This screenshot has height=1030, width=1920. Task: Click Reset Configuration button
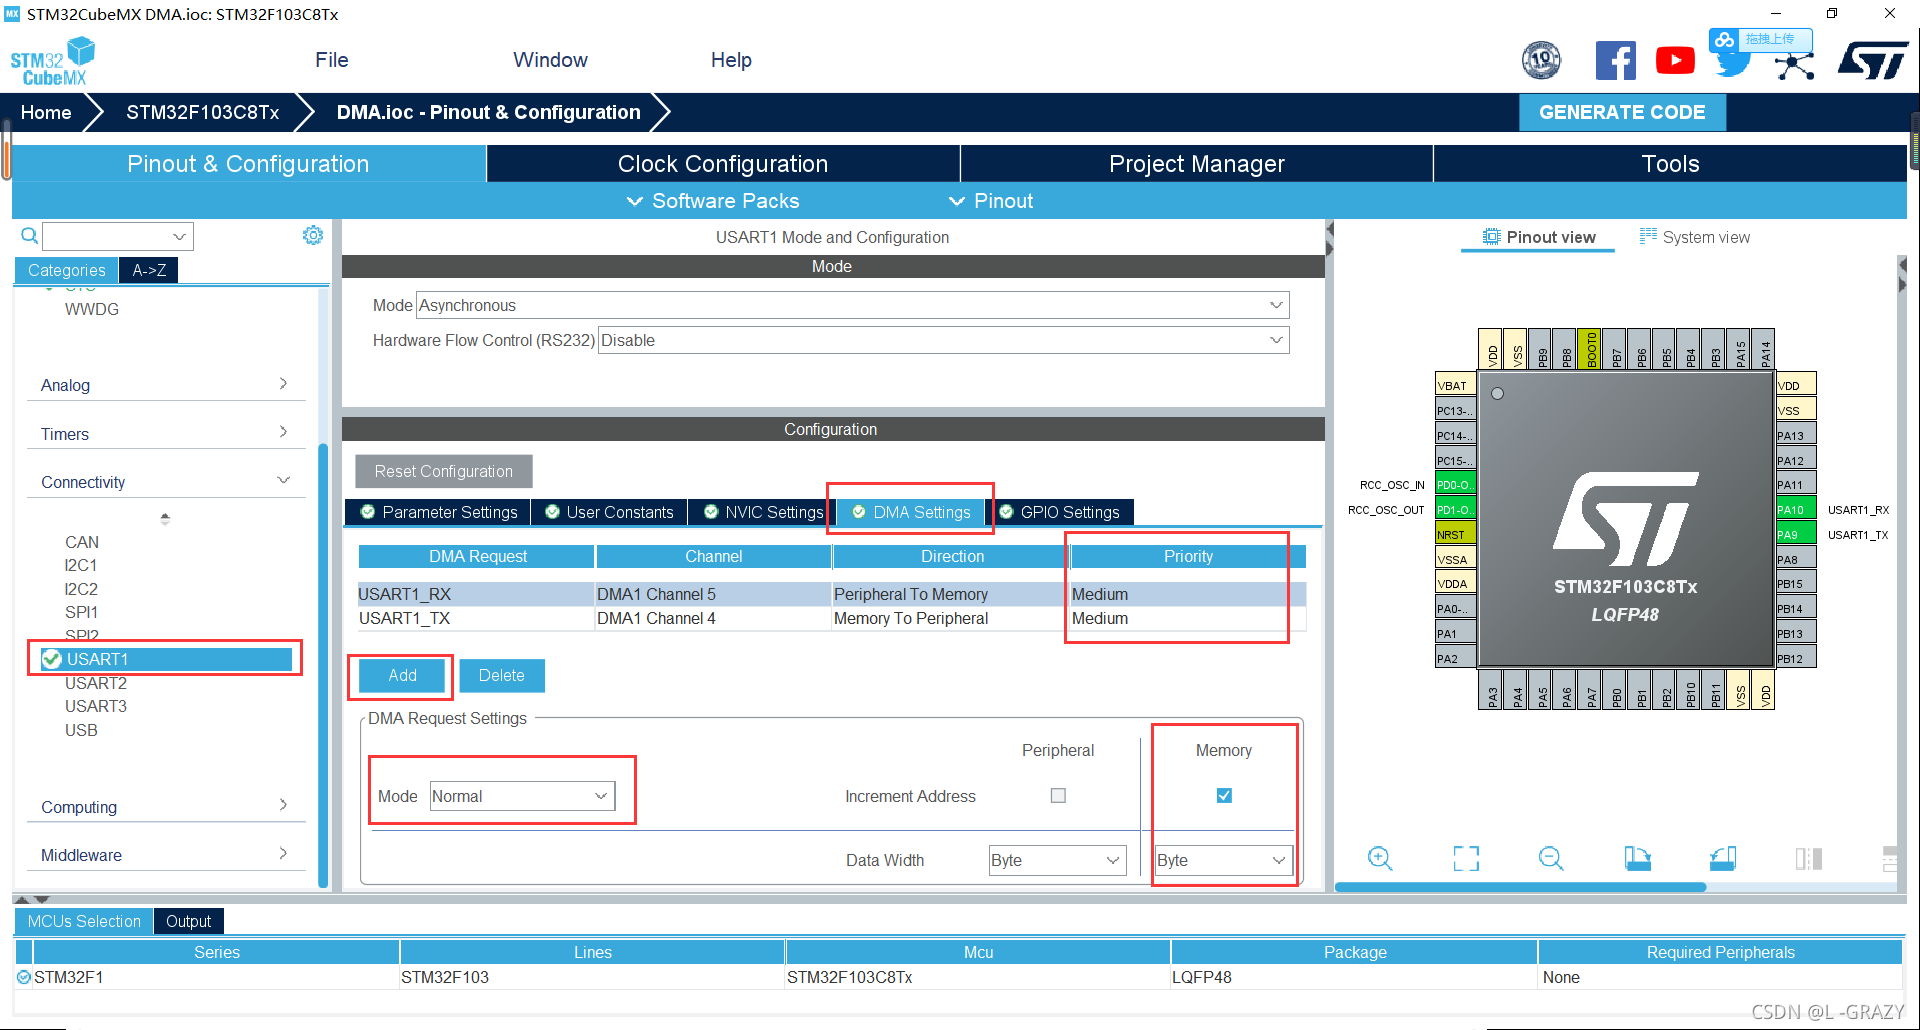tap(443, 471)
